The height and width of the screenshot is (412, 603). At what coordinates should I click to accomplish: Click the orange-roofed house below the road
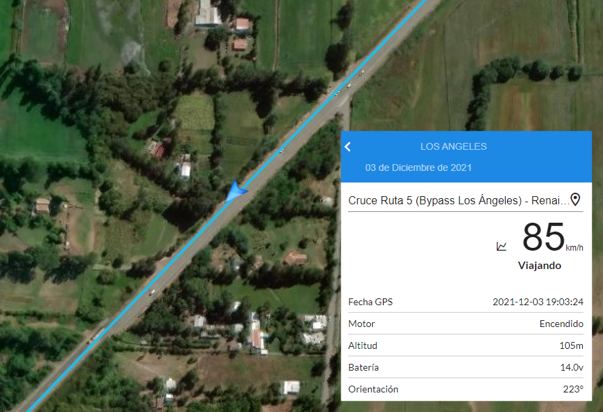point(295,258)
